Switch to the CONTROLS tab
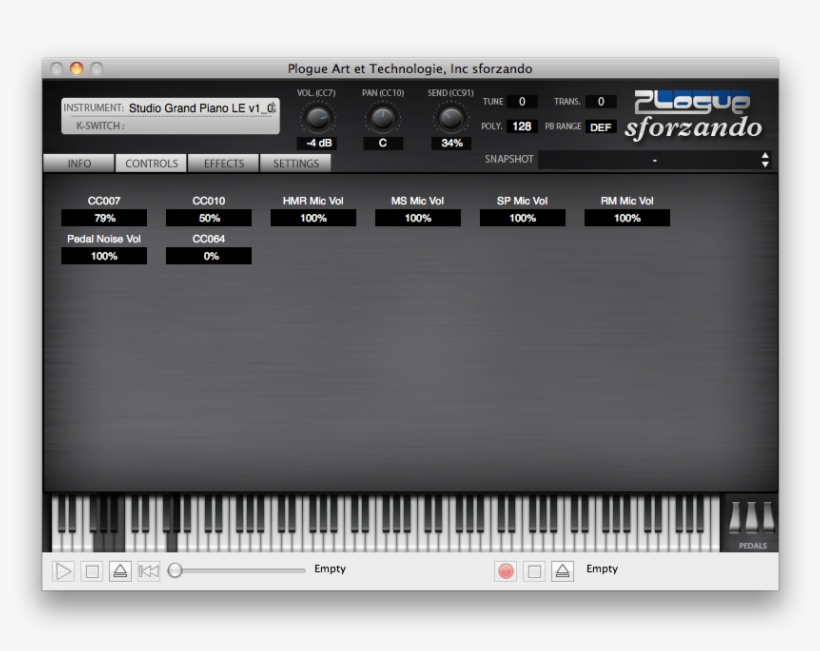Image resolution: width=820 pixels, height=651 pixels. click(x=151, y=163)
